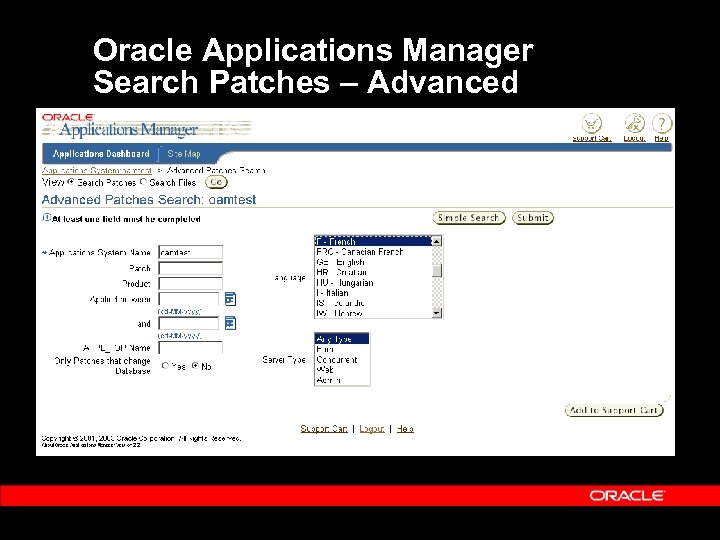The width and height of the screenshot is (720, 540).
Task: Open the Support Cart footer link
Action: [324, 428]
